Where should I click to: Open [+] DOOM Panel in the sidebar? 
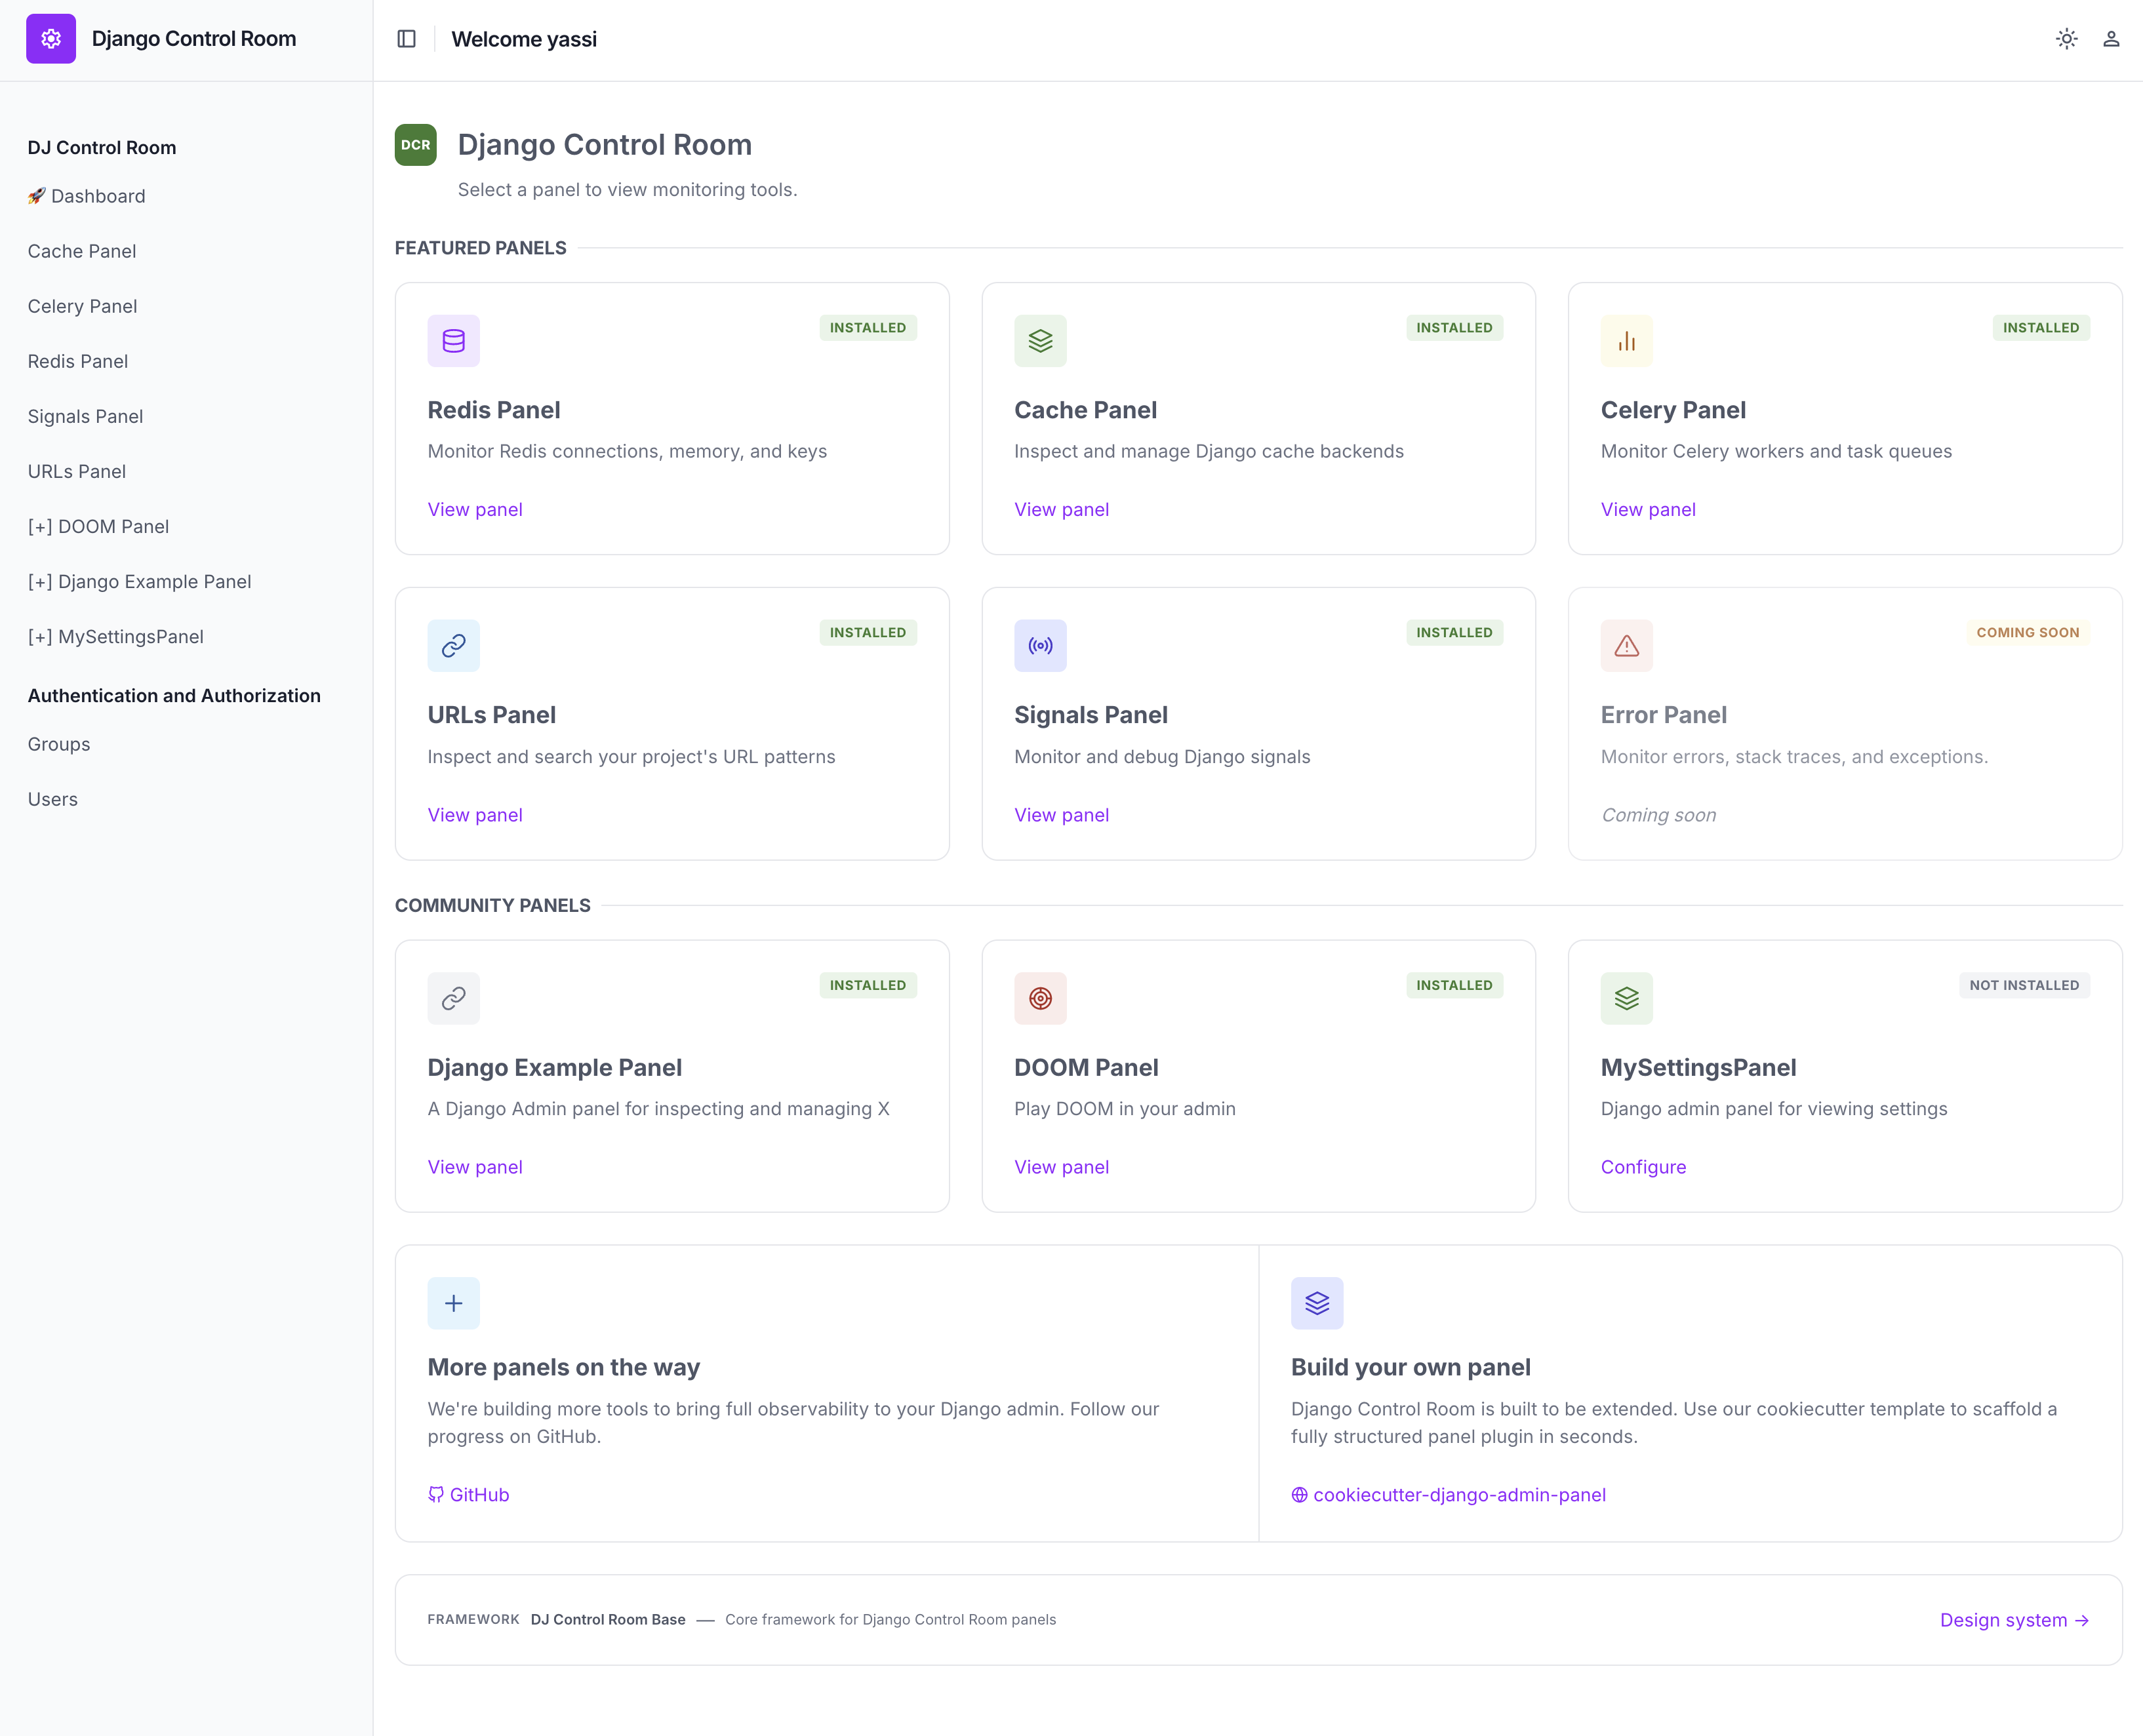pos(99,526)
